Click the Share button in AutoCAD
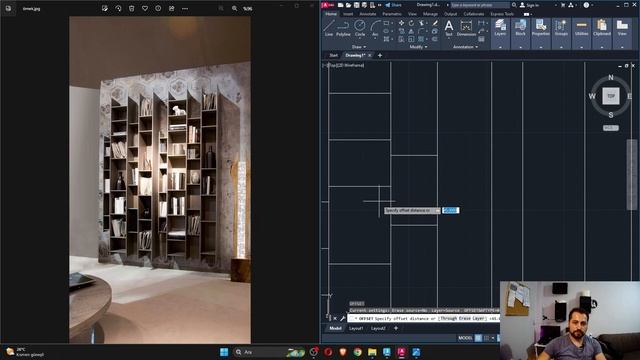This screenshot has height=360, width=640. [394, 5]
